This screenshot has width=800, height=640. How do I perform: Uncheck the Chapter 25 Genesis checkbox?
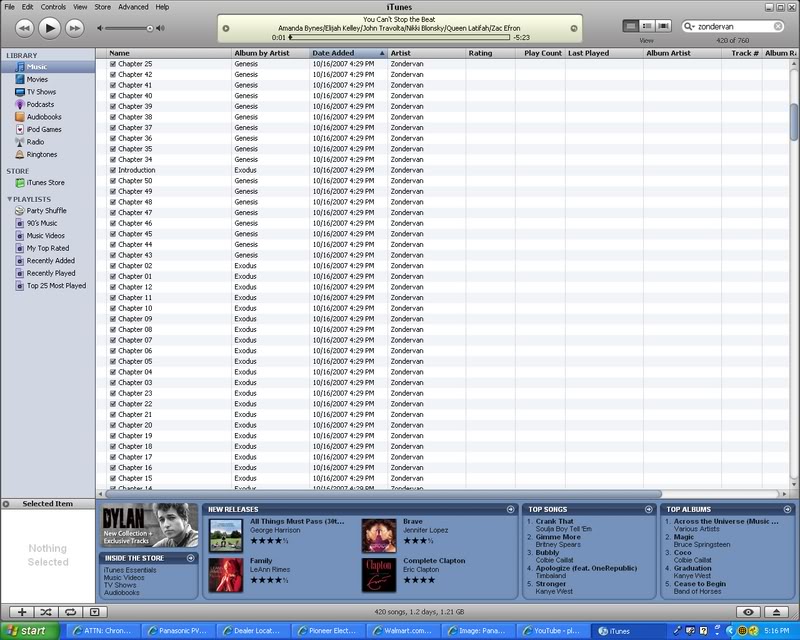113,64
